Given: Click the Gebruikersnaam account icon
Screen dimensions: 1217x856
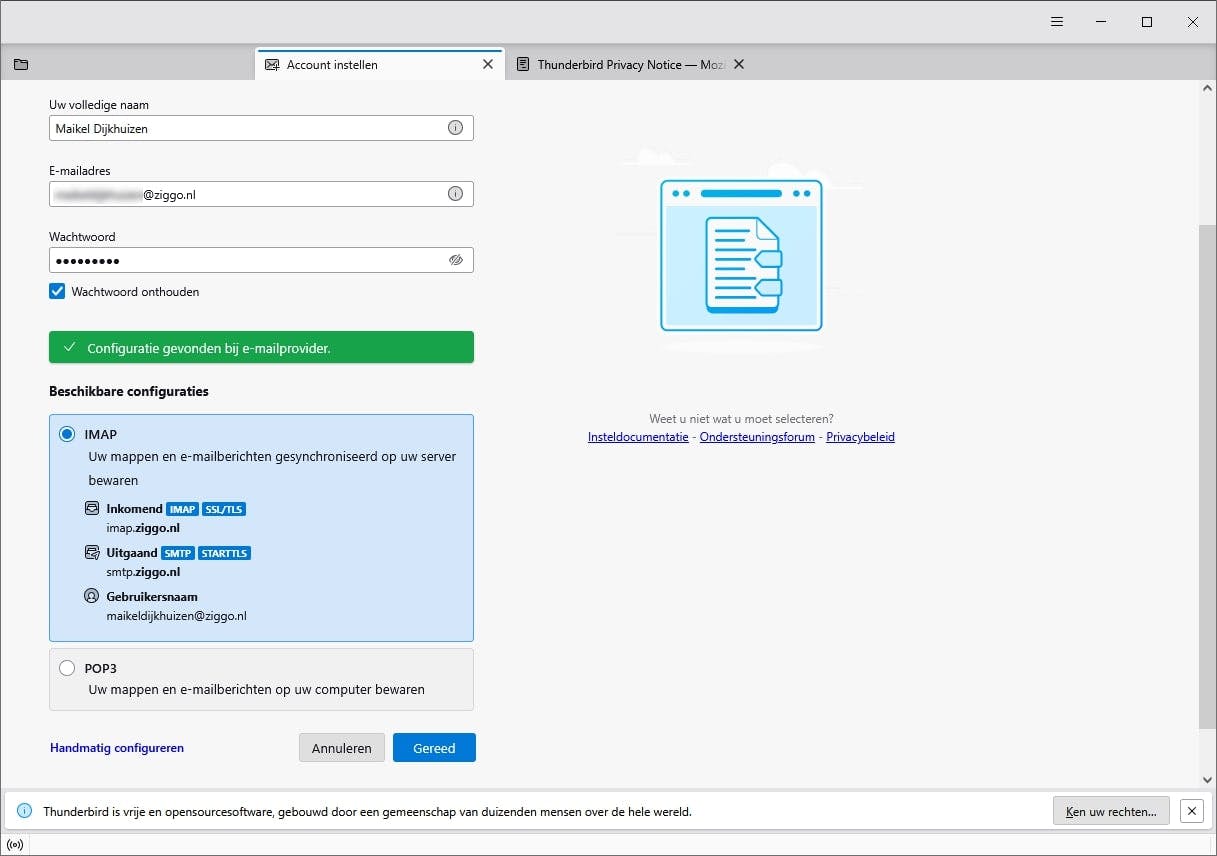Looking at the screenshot, I should click(91, 595).
